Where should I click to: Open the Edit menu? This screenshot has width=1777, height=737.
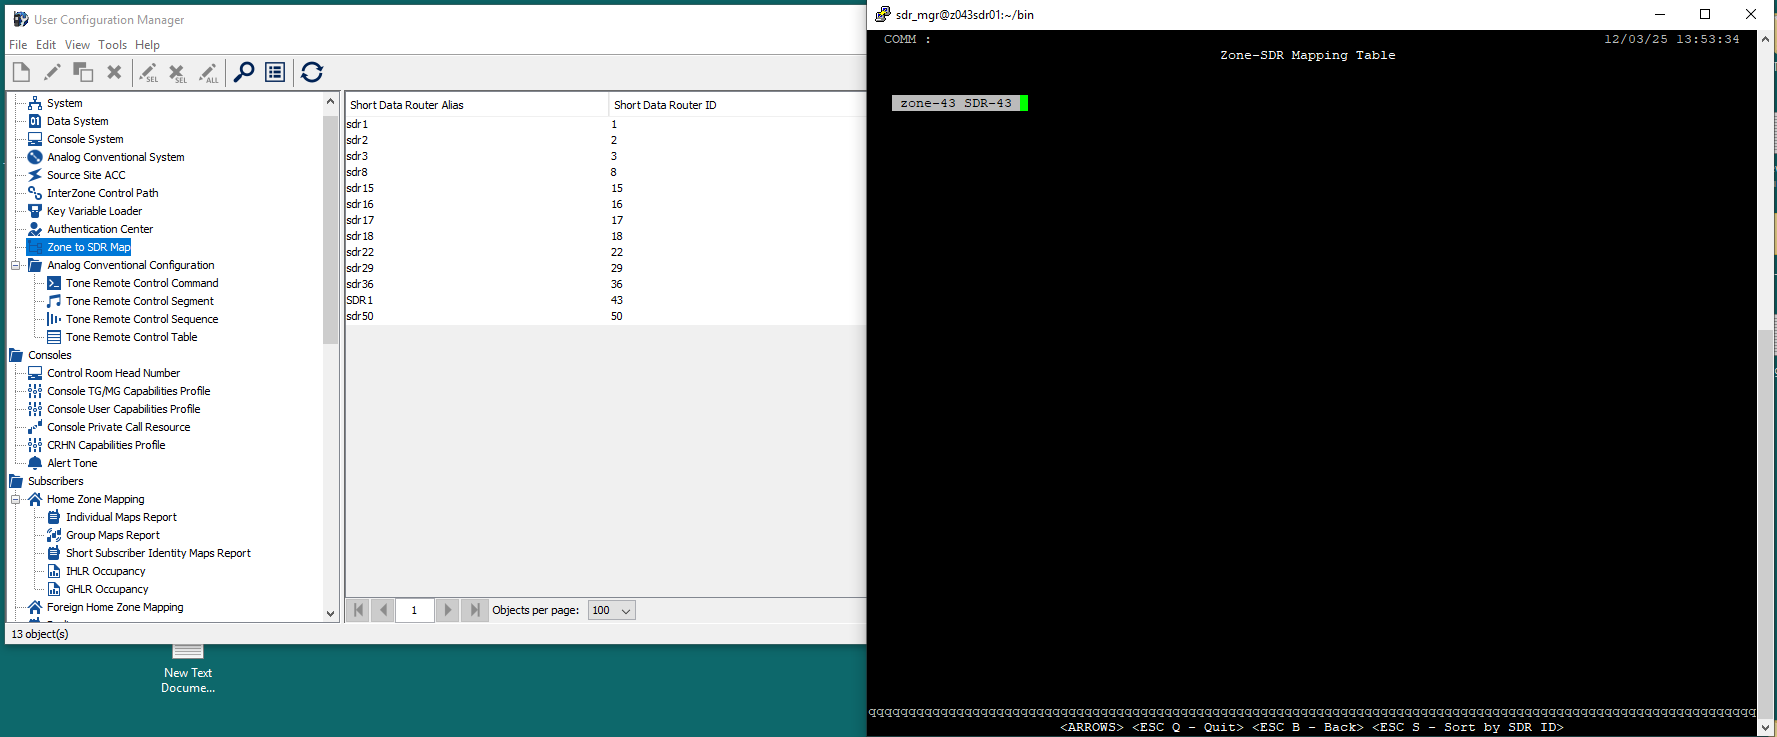46,45
